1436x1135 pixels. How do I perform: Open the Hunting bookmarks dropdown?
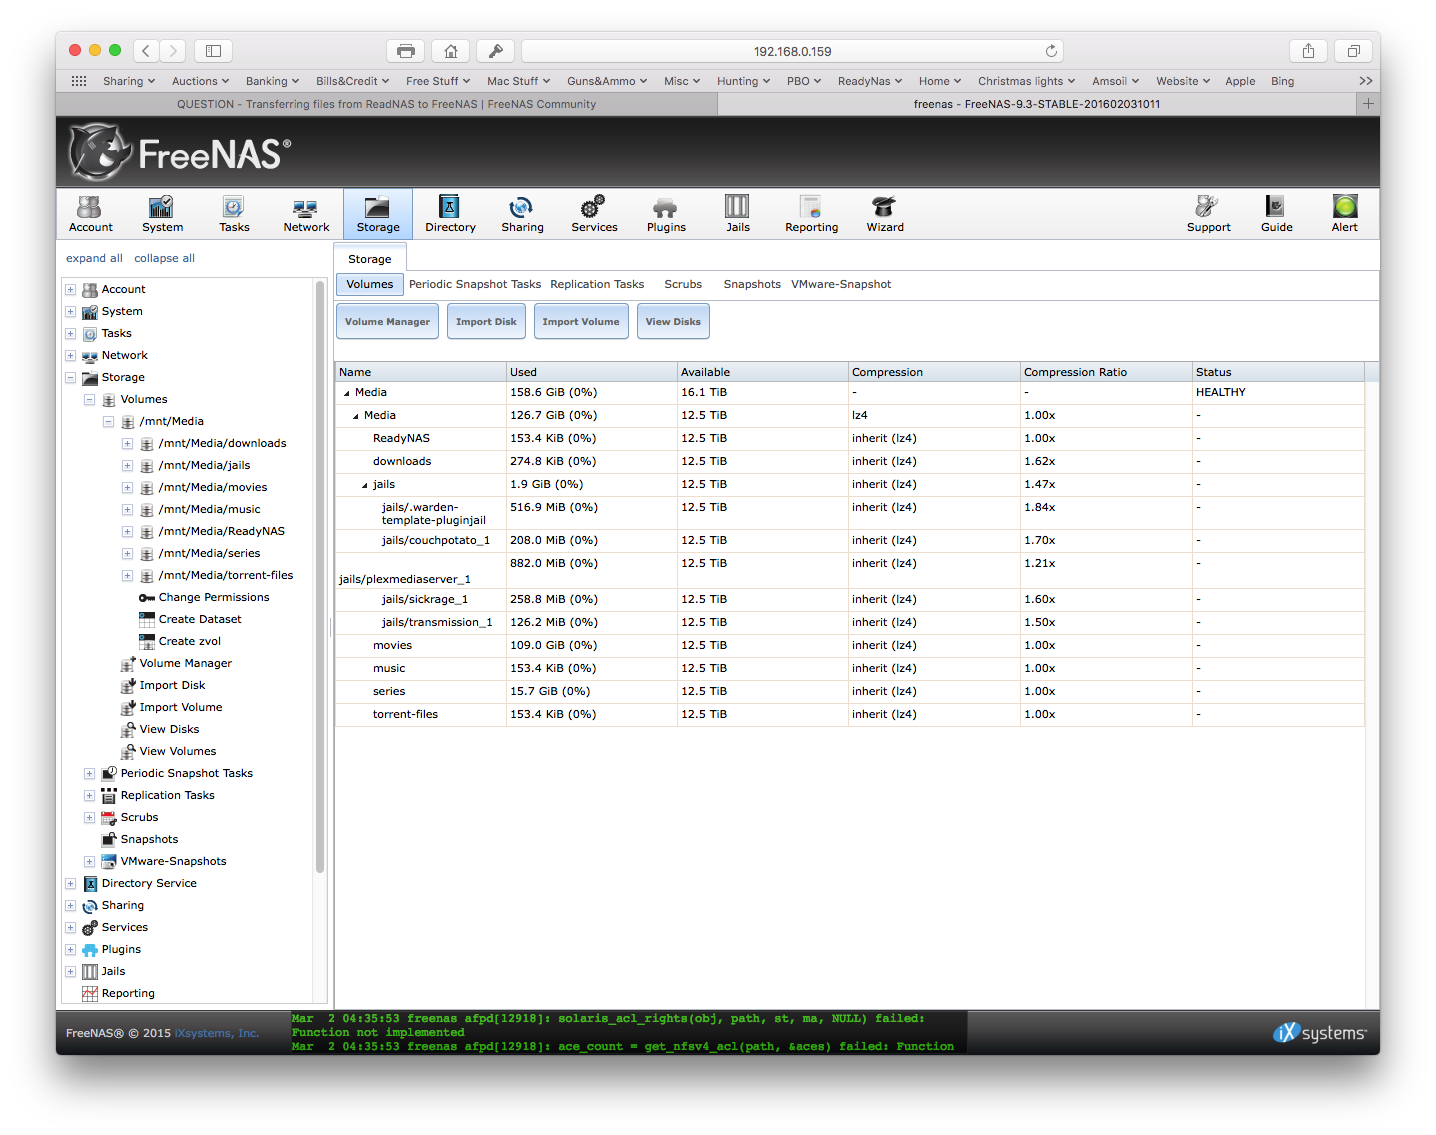[x=743, y=81]
